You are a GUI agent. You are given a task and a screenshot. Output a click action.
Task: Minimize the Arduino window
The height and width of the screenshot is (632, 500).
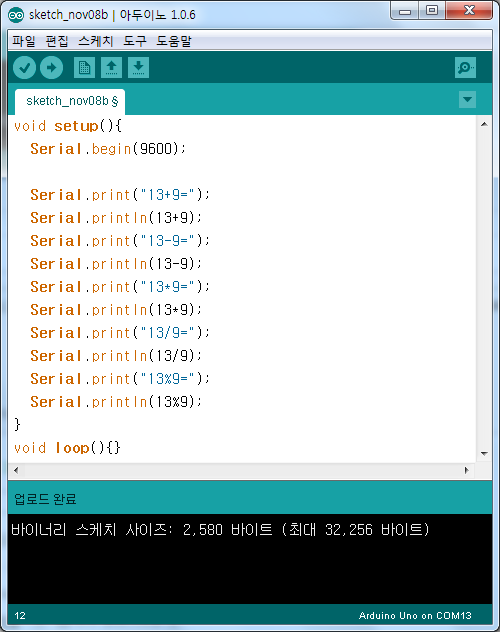[x=405, y=10]
